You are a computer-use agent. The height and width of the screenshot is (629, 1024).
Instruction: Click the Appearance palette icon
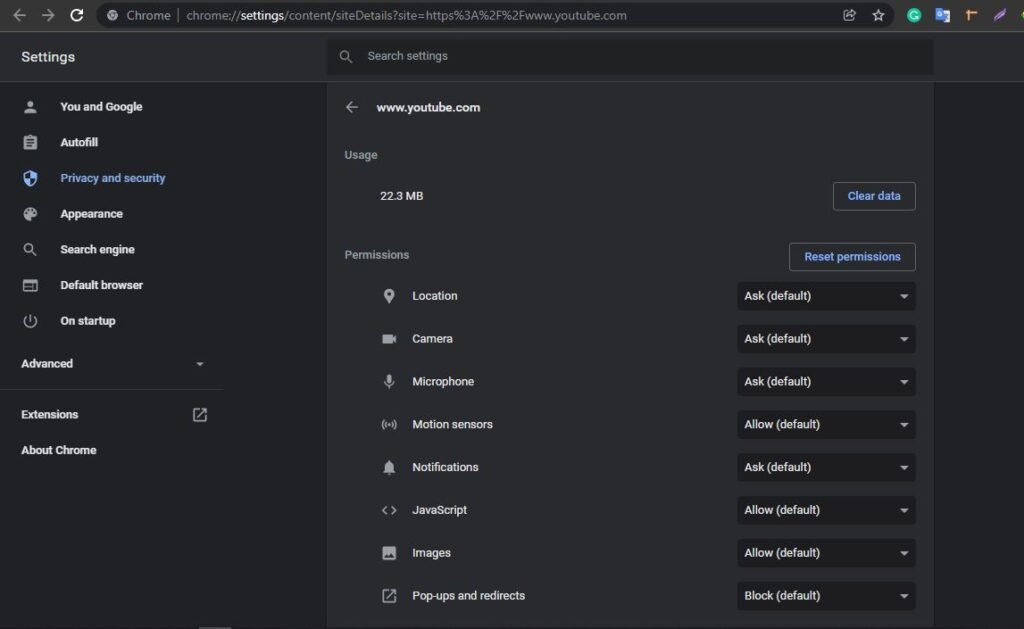click(x=30, y=214)
